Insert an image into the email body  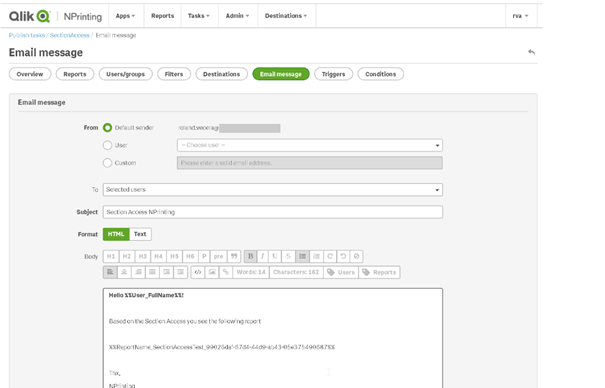(x=212, y=272)
